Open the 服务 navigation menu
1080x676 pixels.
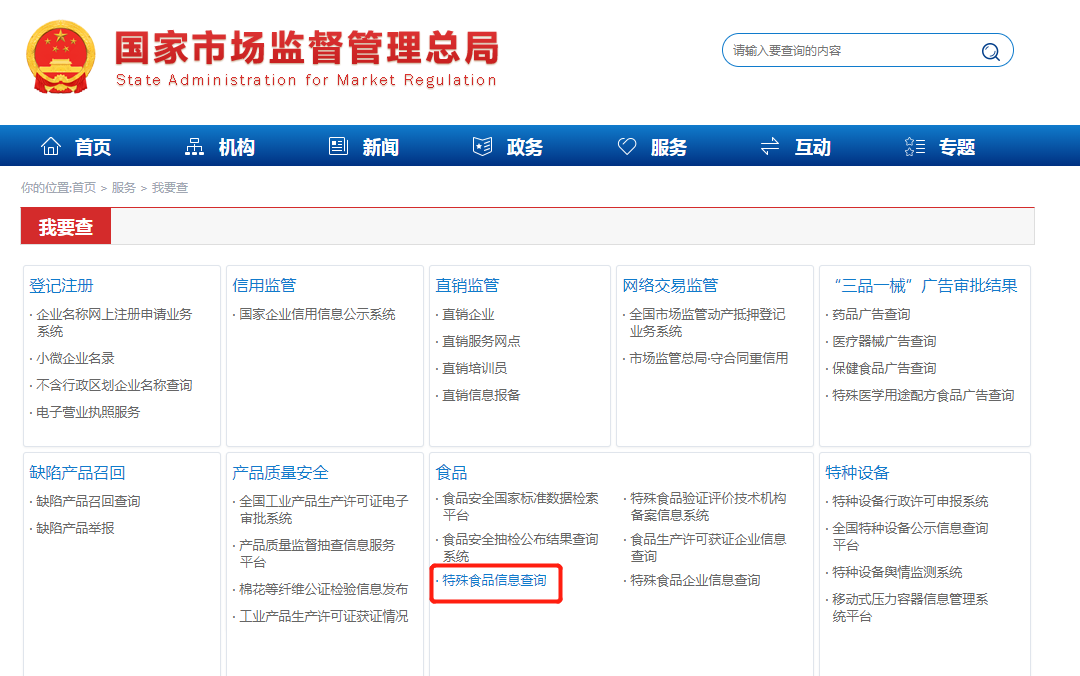pos(668,147)
